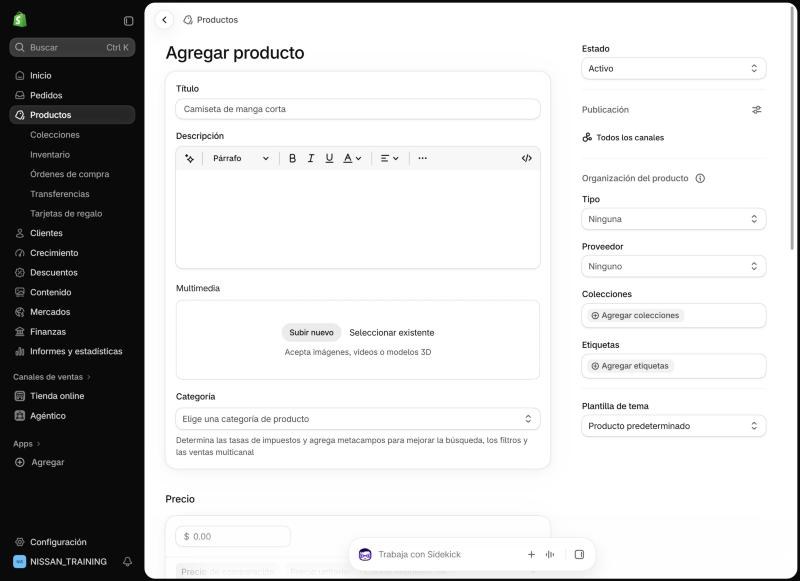Toggle underline formatting in Descripción
This screenshot has width=800, height=581.
coord(329,158)
